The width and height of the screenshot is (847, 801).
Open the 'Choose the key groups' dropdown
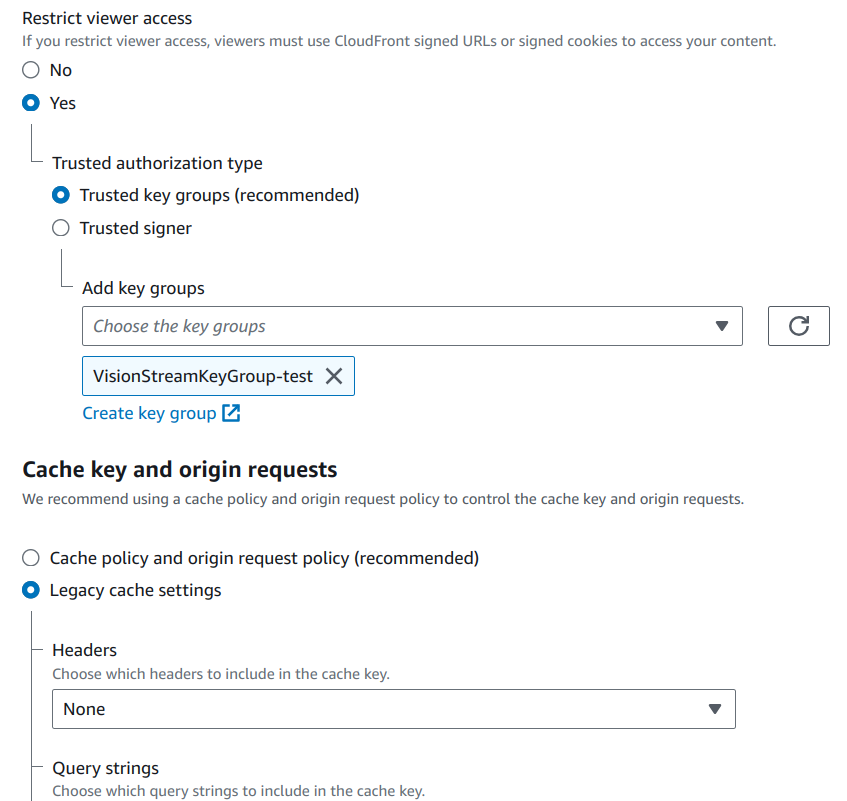(400, 326)
